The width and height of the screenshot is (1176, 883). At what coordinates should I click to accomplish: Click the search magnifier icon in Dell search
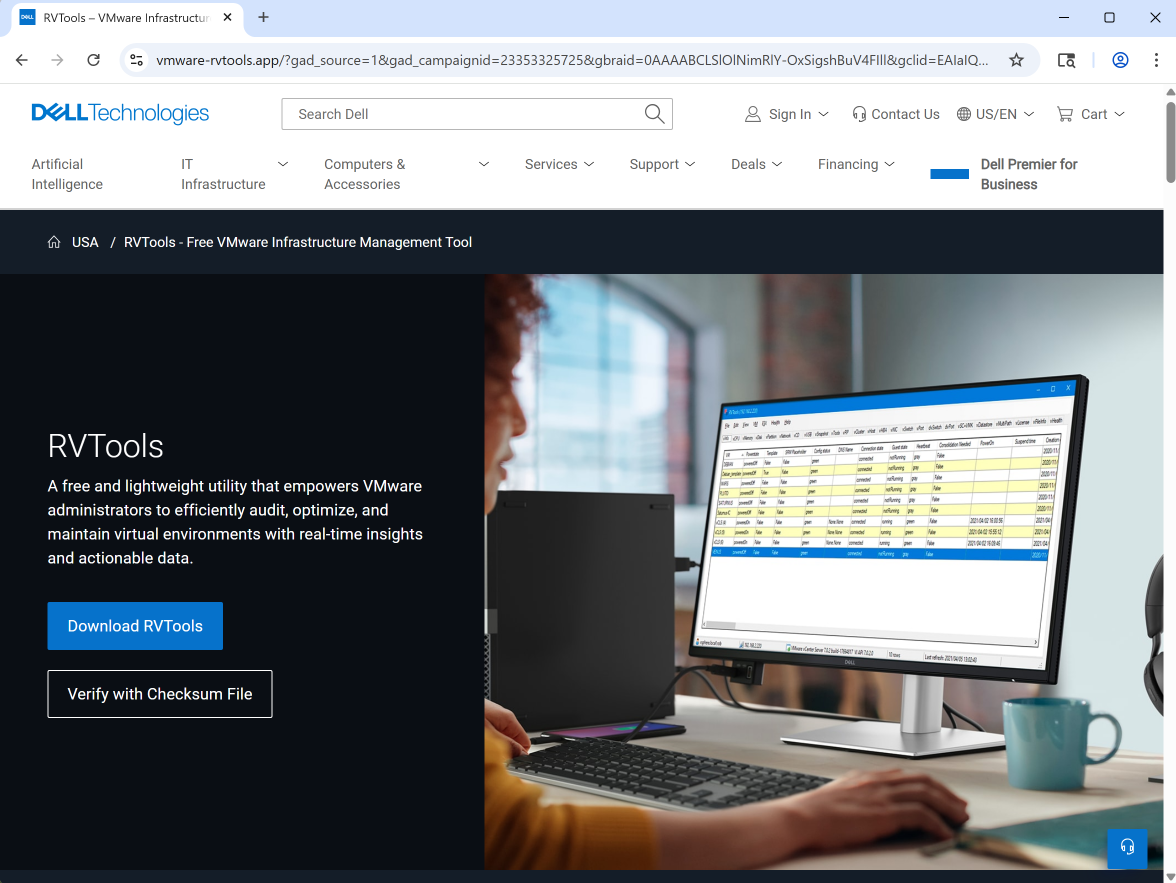tap(654, 114)
